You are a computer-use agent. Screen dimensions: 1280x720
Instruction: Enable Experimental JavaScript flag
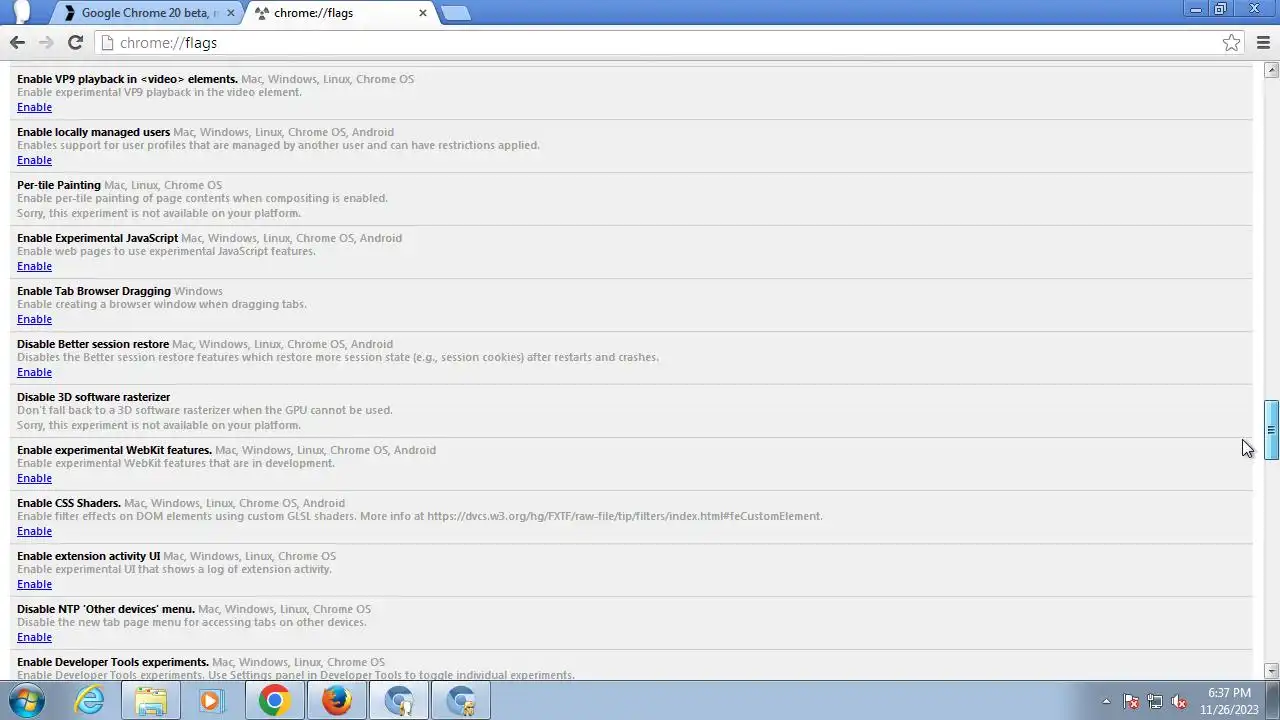(x=34, y=266)
